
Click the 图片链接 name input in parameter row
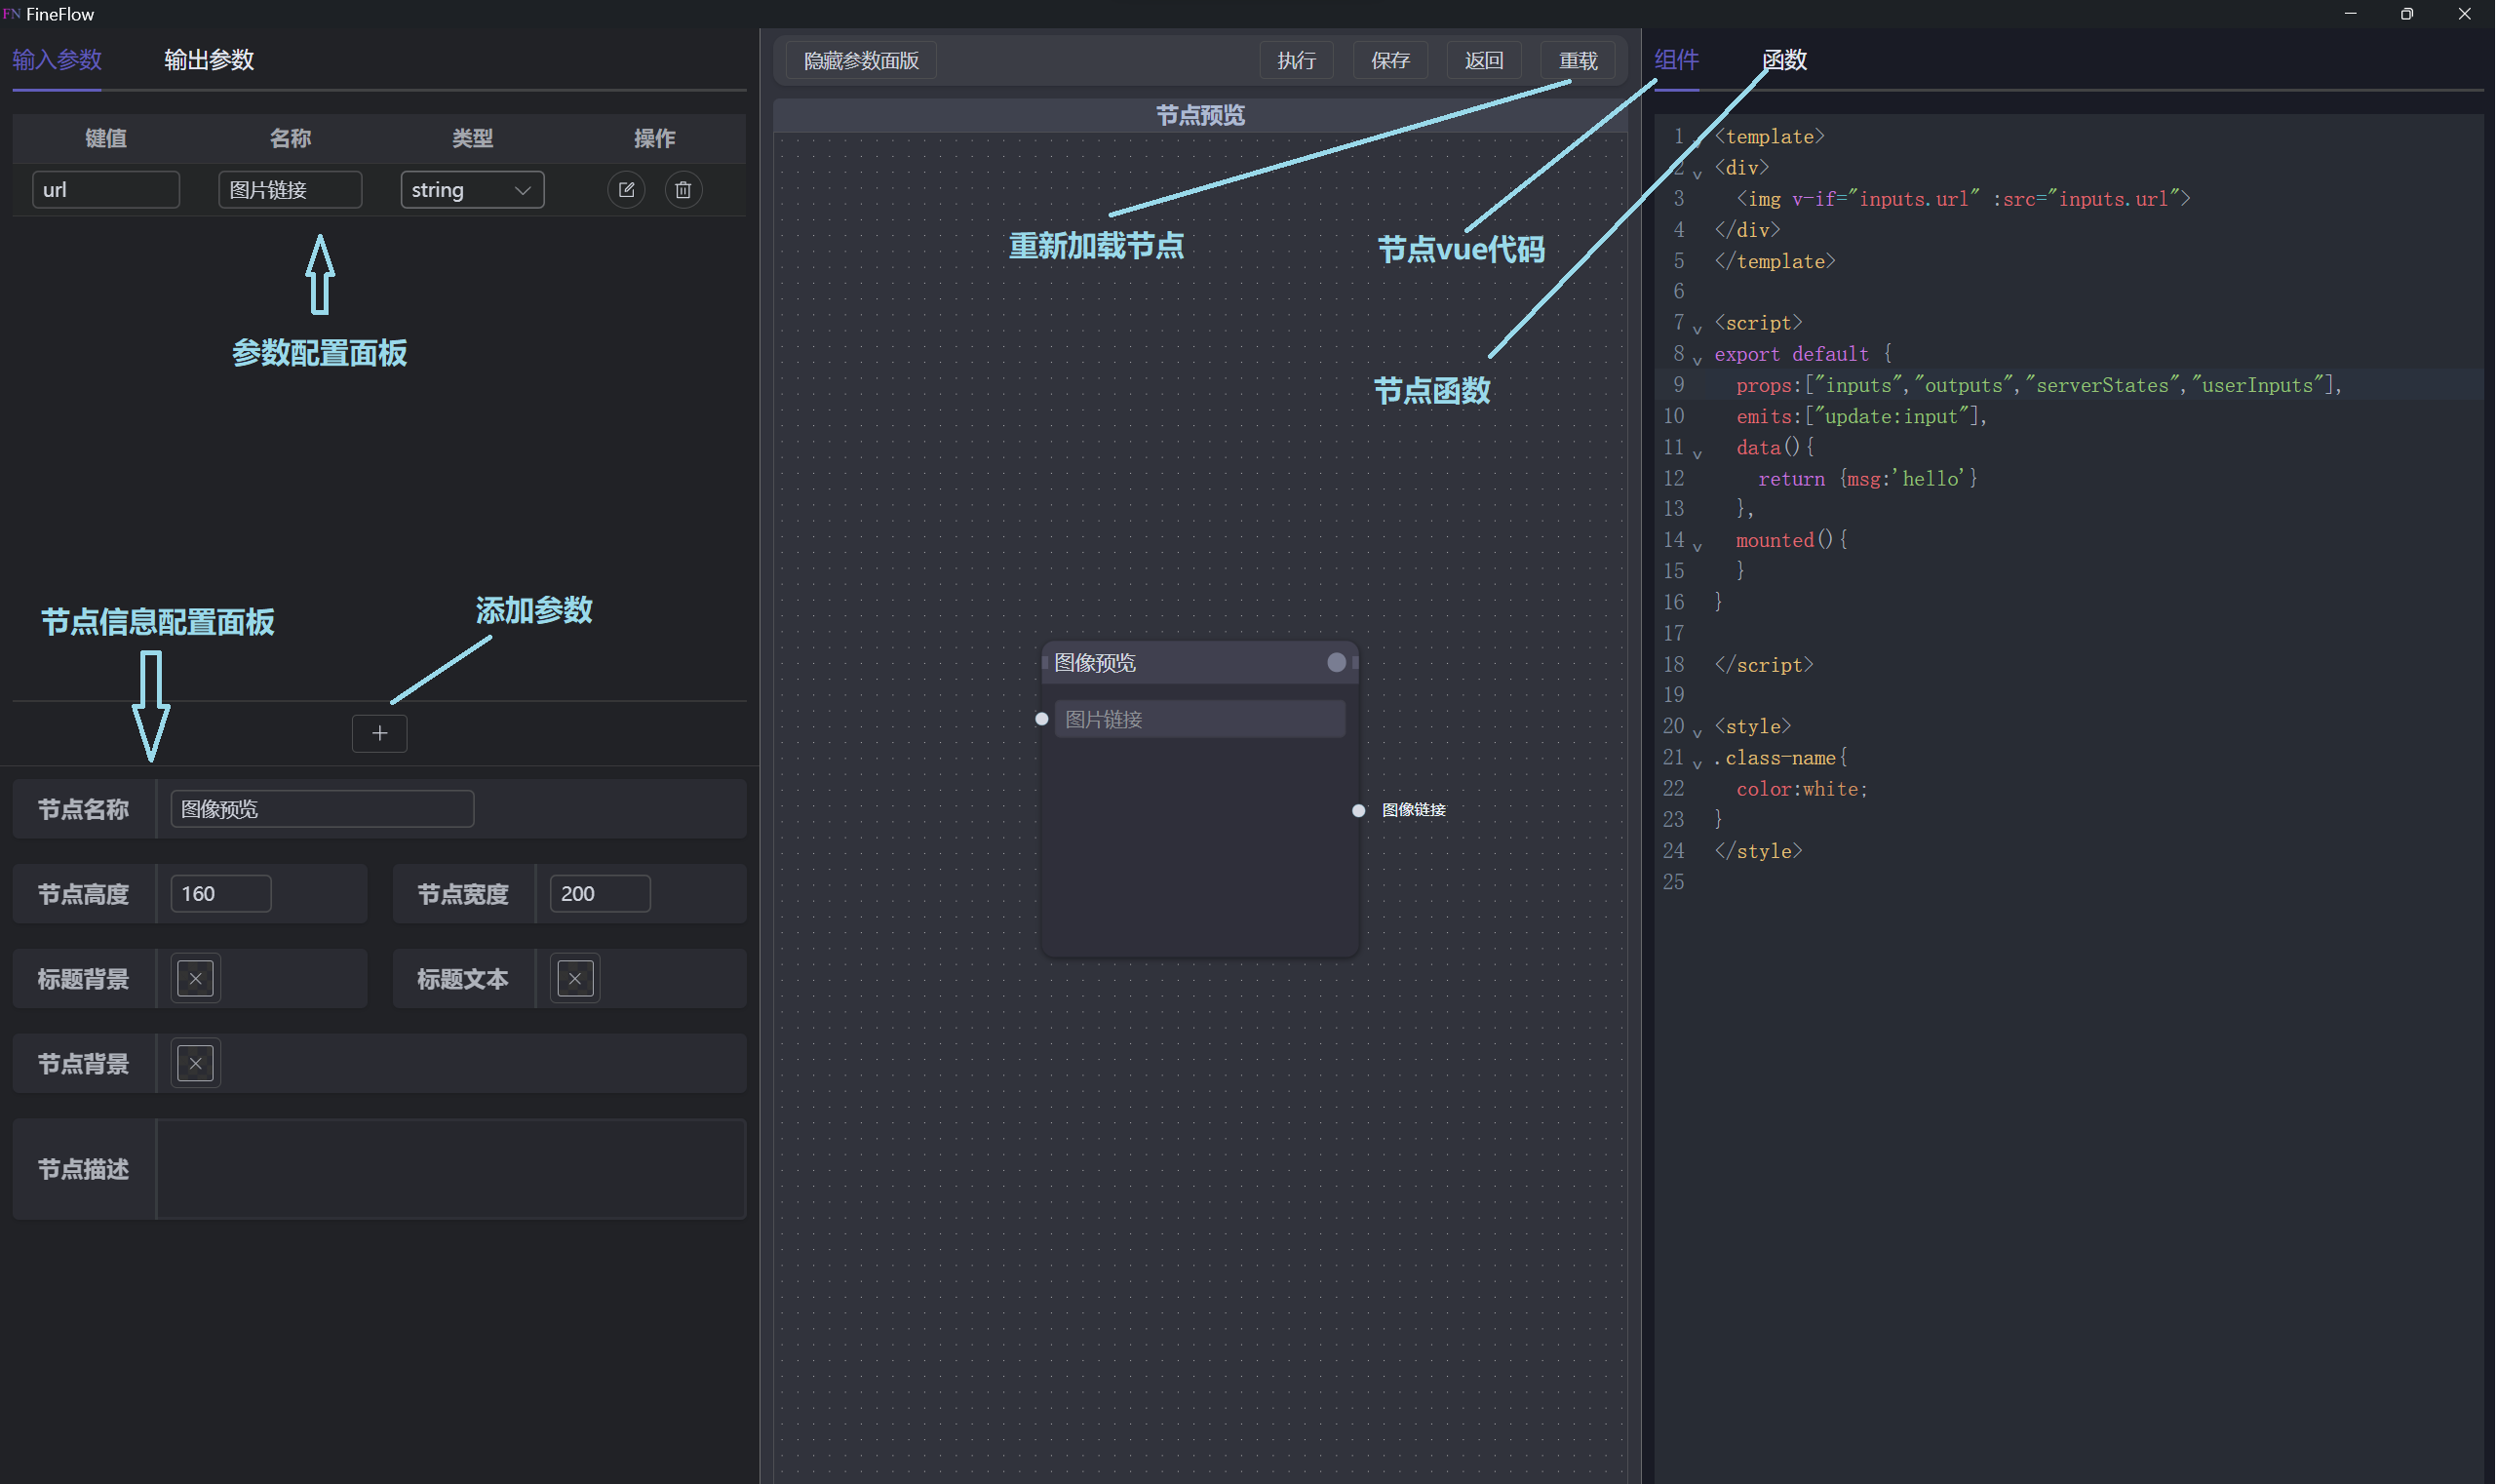pos(290,190)
